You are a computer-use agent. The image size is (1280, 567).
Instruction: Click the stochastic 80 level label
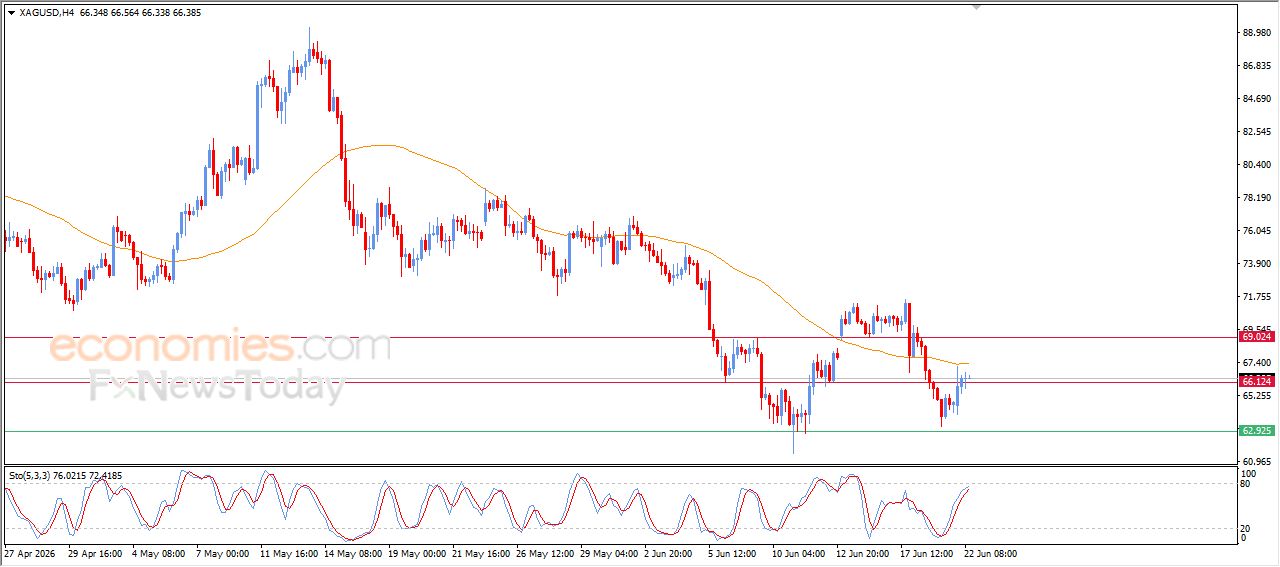click(1246, 484)
